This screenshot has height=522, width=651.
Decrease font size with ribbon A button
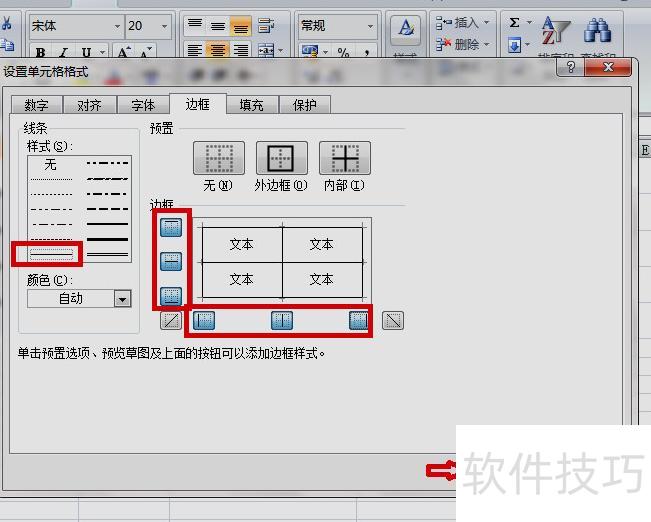146,52
